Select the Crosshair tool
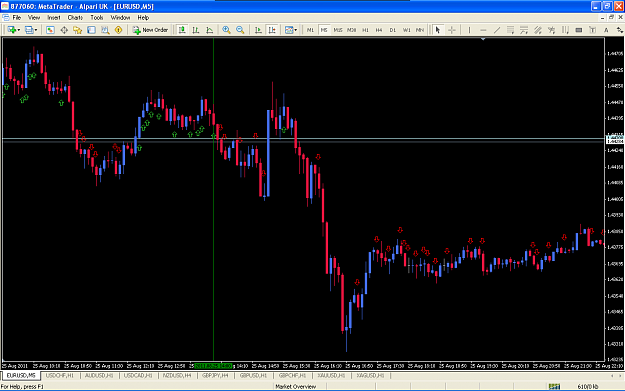This screenshot has width=625, height=391. click(452, 30)
